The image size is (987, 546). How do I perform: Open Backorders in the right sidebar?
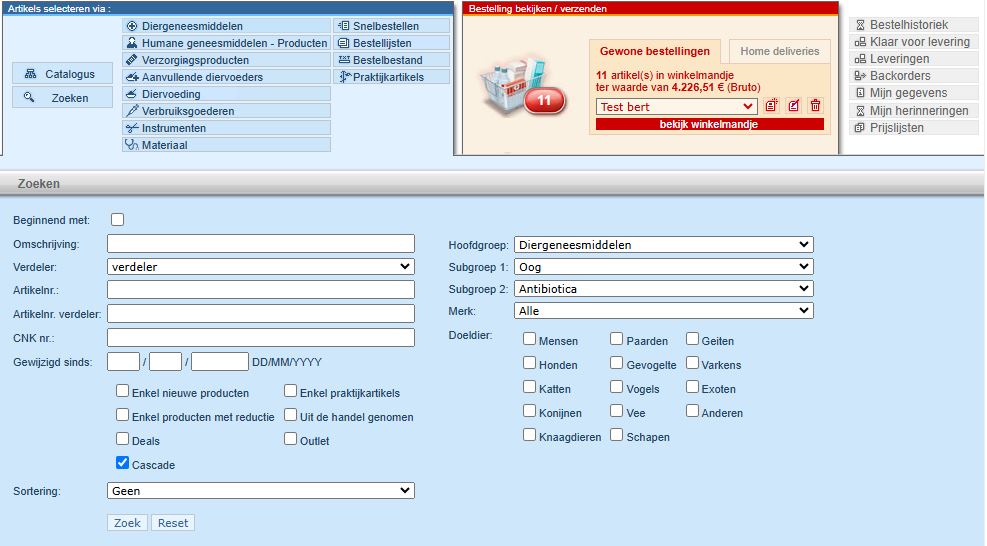coord(900,76)
